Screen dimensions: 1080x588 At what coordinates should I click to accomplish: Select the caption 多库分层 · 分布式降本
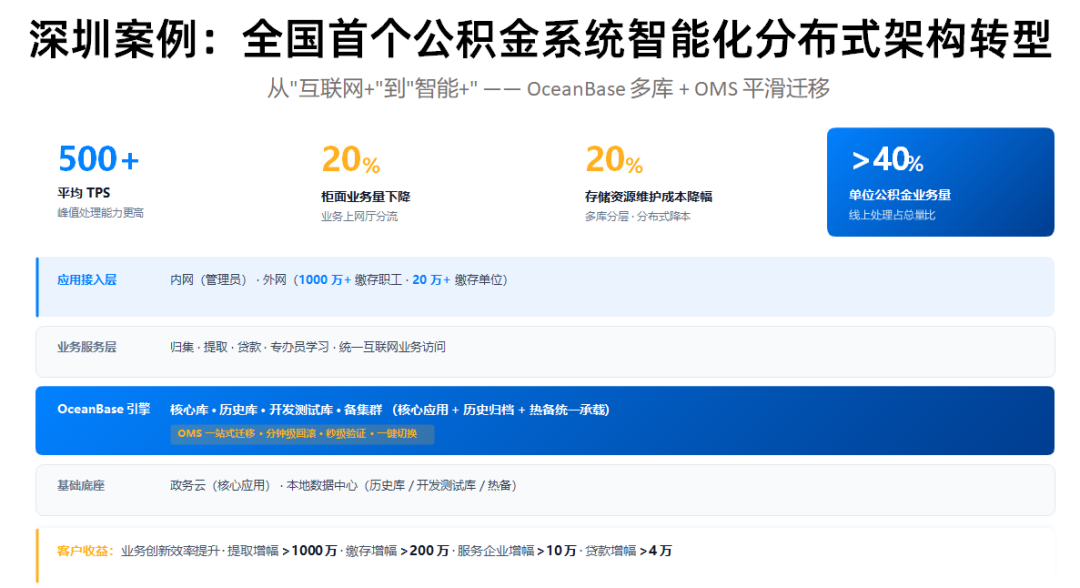point(637,216)
